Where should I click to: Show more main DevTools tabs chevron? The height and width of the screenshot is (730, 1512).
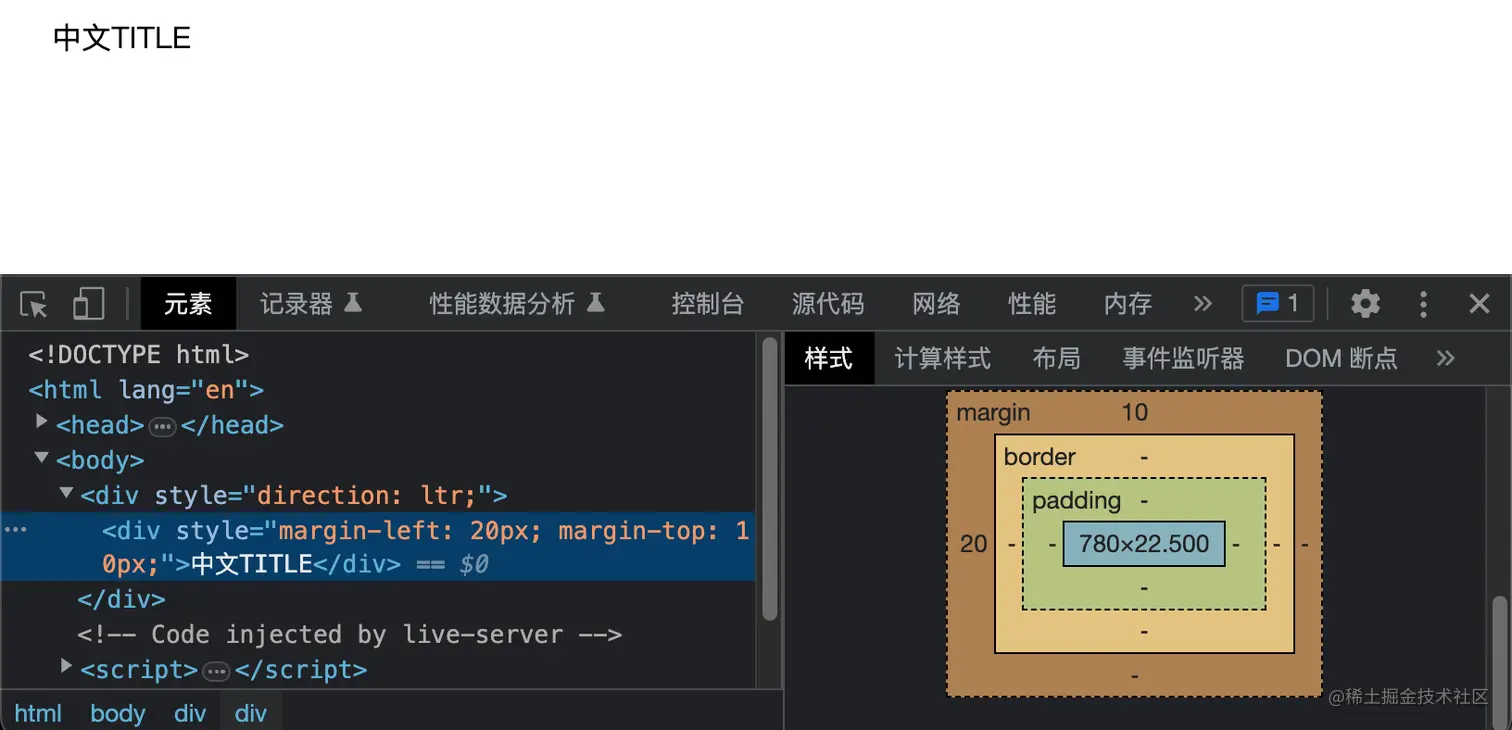1203,304
